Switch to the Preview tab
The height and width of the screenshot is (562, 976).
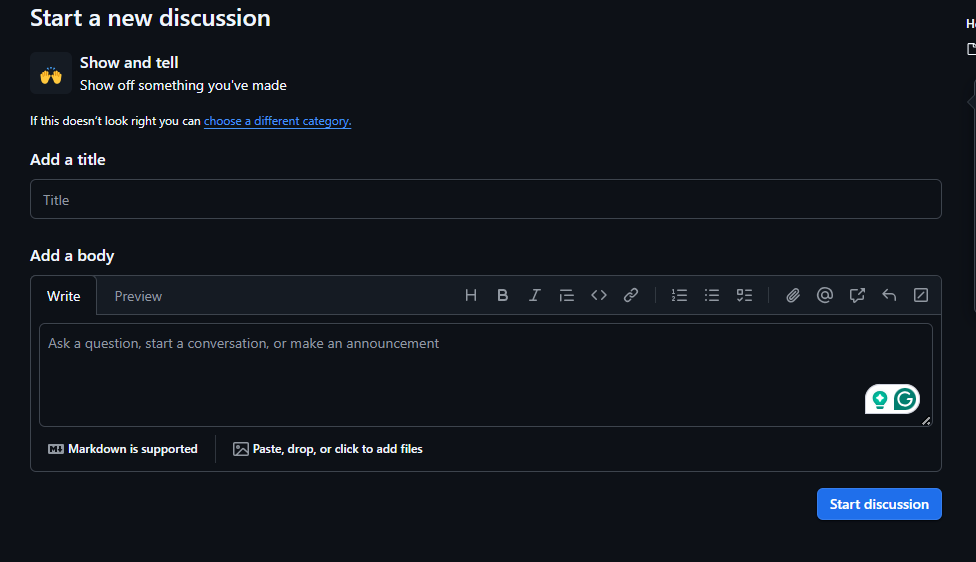tap(138, 296)
